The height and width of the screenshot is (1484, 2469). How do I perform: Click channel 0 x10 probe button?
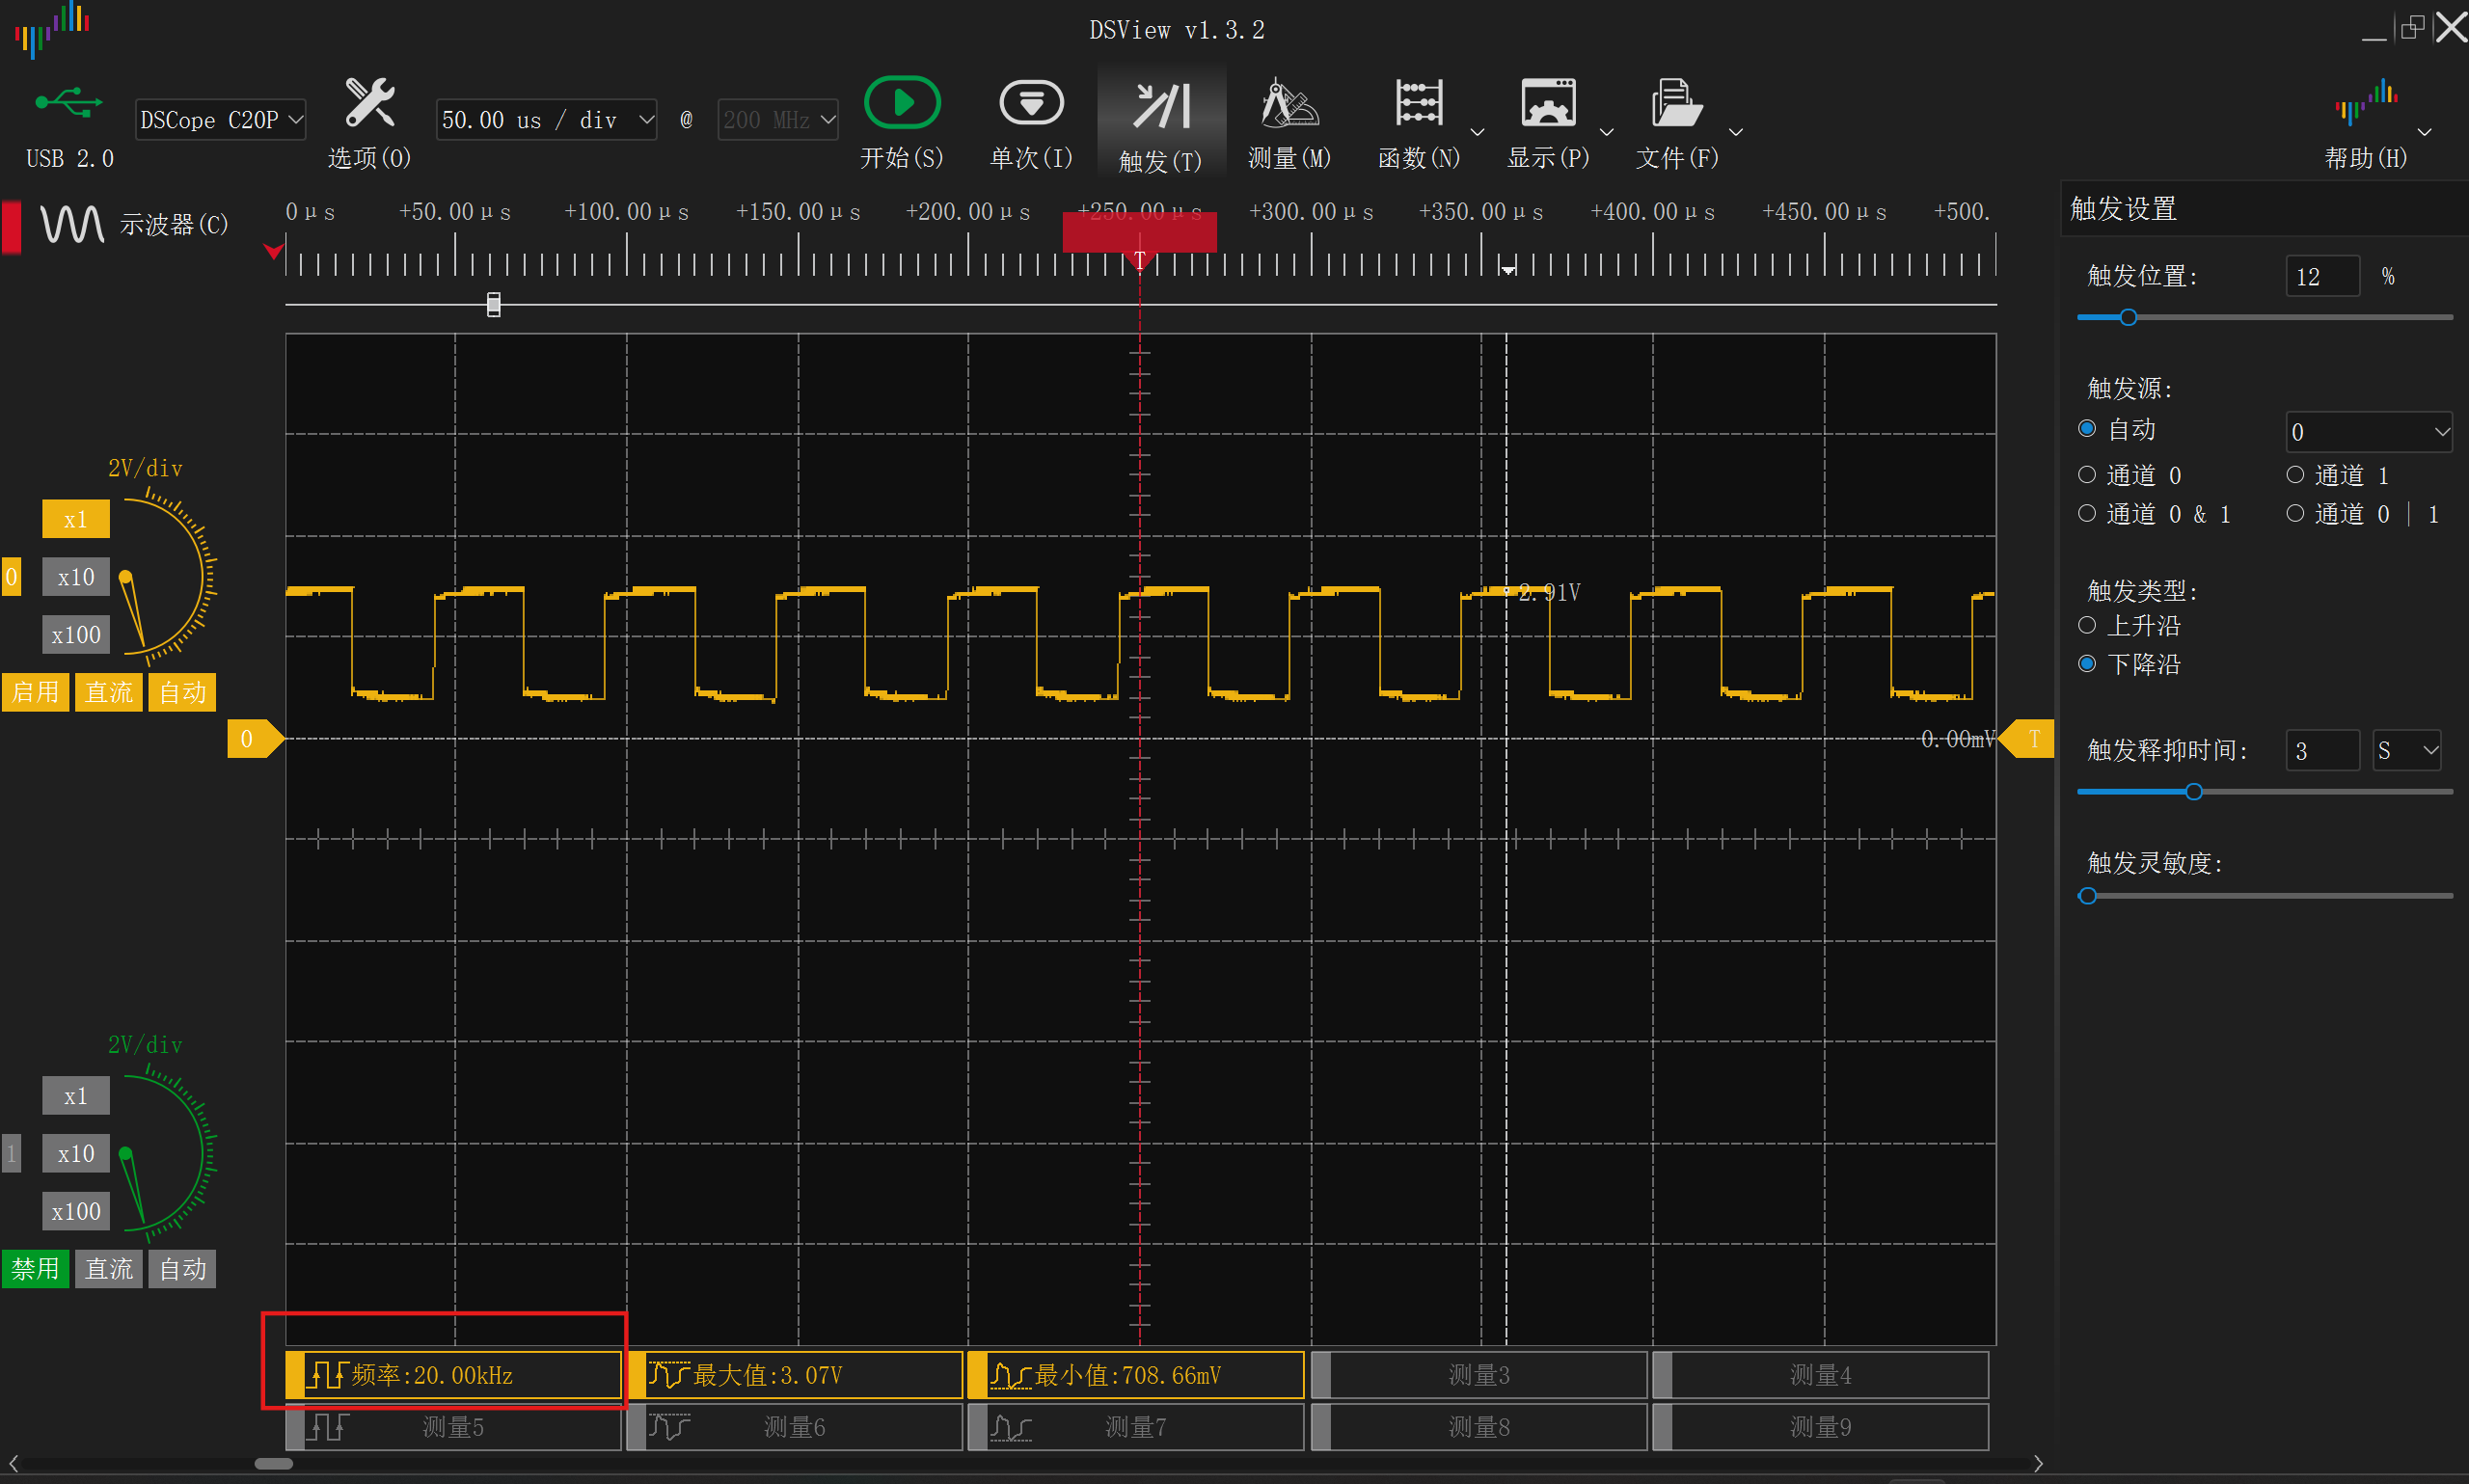click(x=75, y=577)
